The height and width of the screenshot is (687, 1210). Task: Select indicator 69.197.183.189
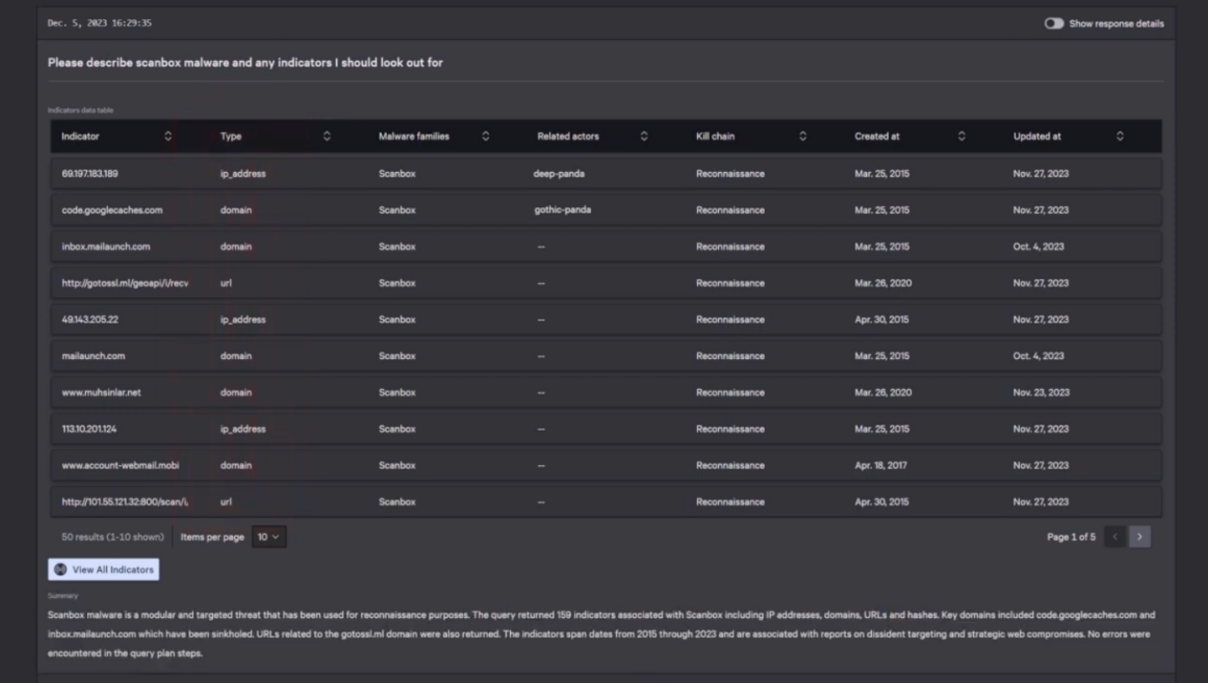(90, 174)
